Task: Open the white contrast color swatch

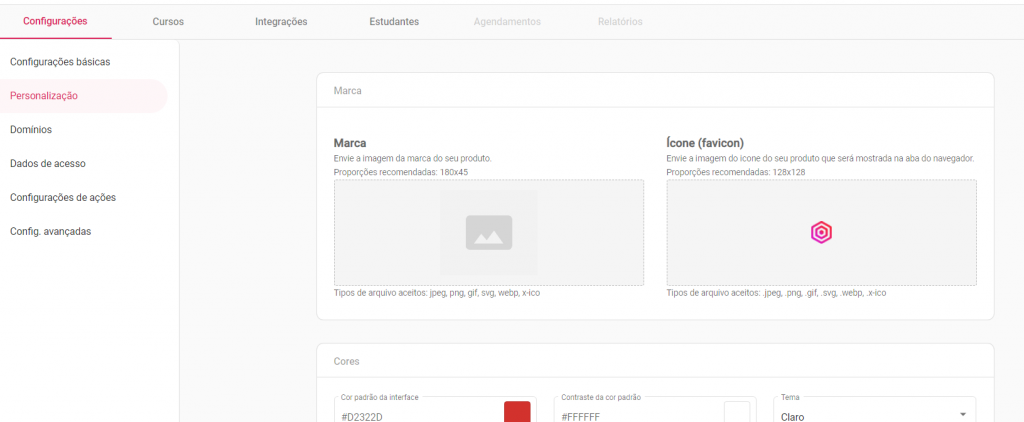Action: pyautogui.click(x=737, y=412)
